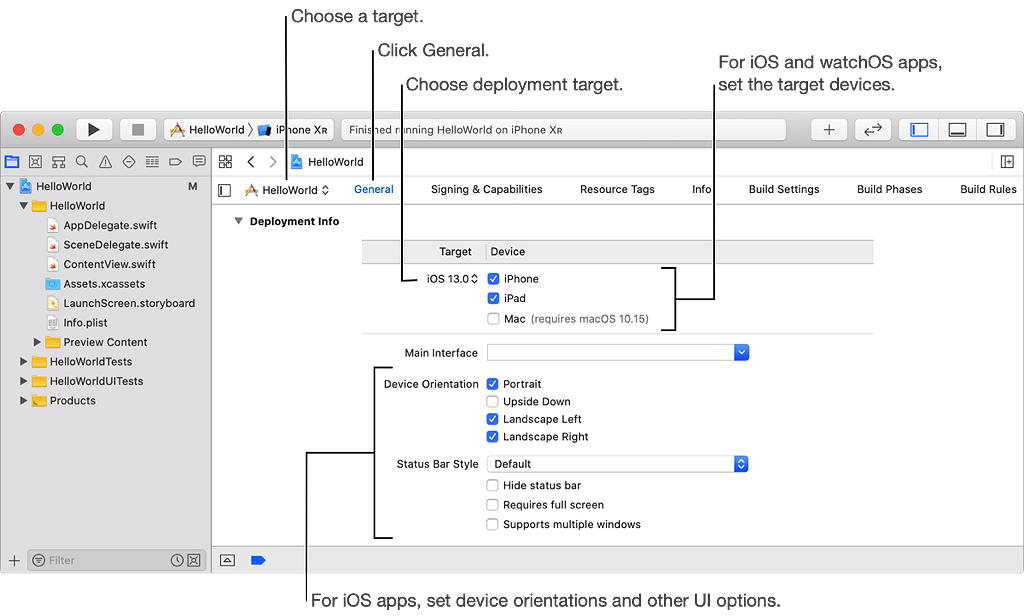Show recent files filter clock icon
The width and height of the screenshot is (1024, 616).
click(x=177, y=560)
